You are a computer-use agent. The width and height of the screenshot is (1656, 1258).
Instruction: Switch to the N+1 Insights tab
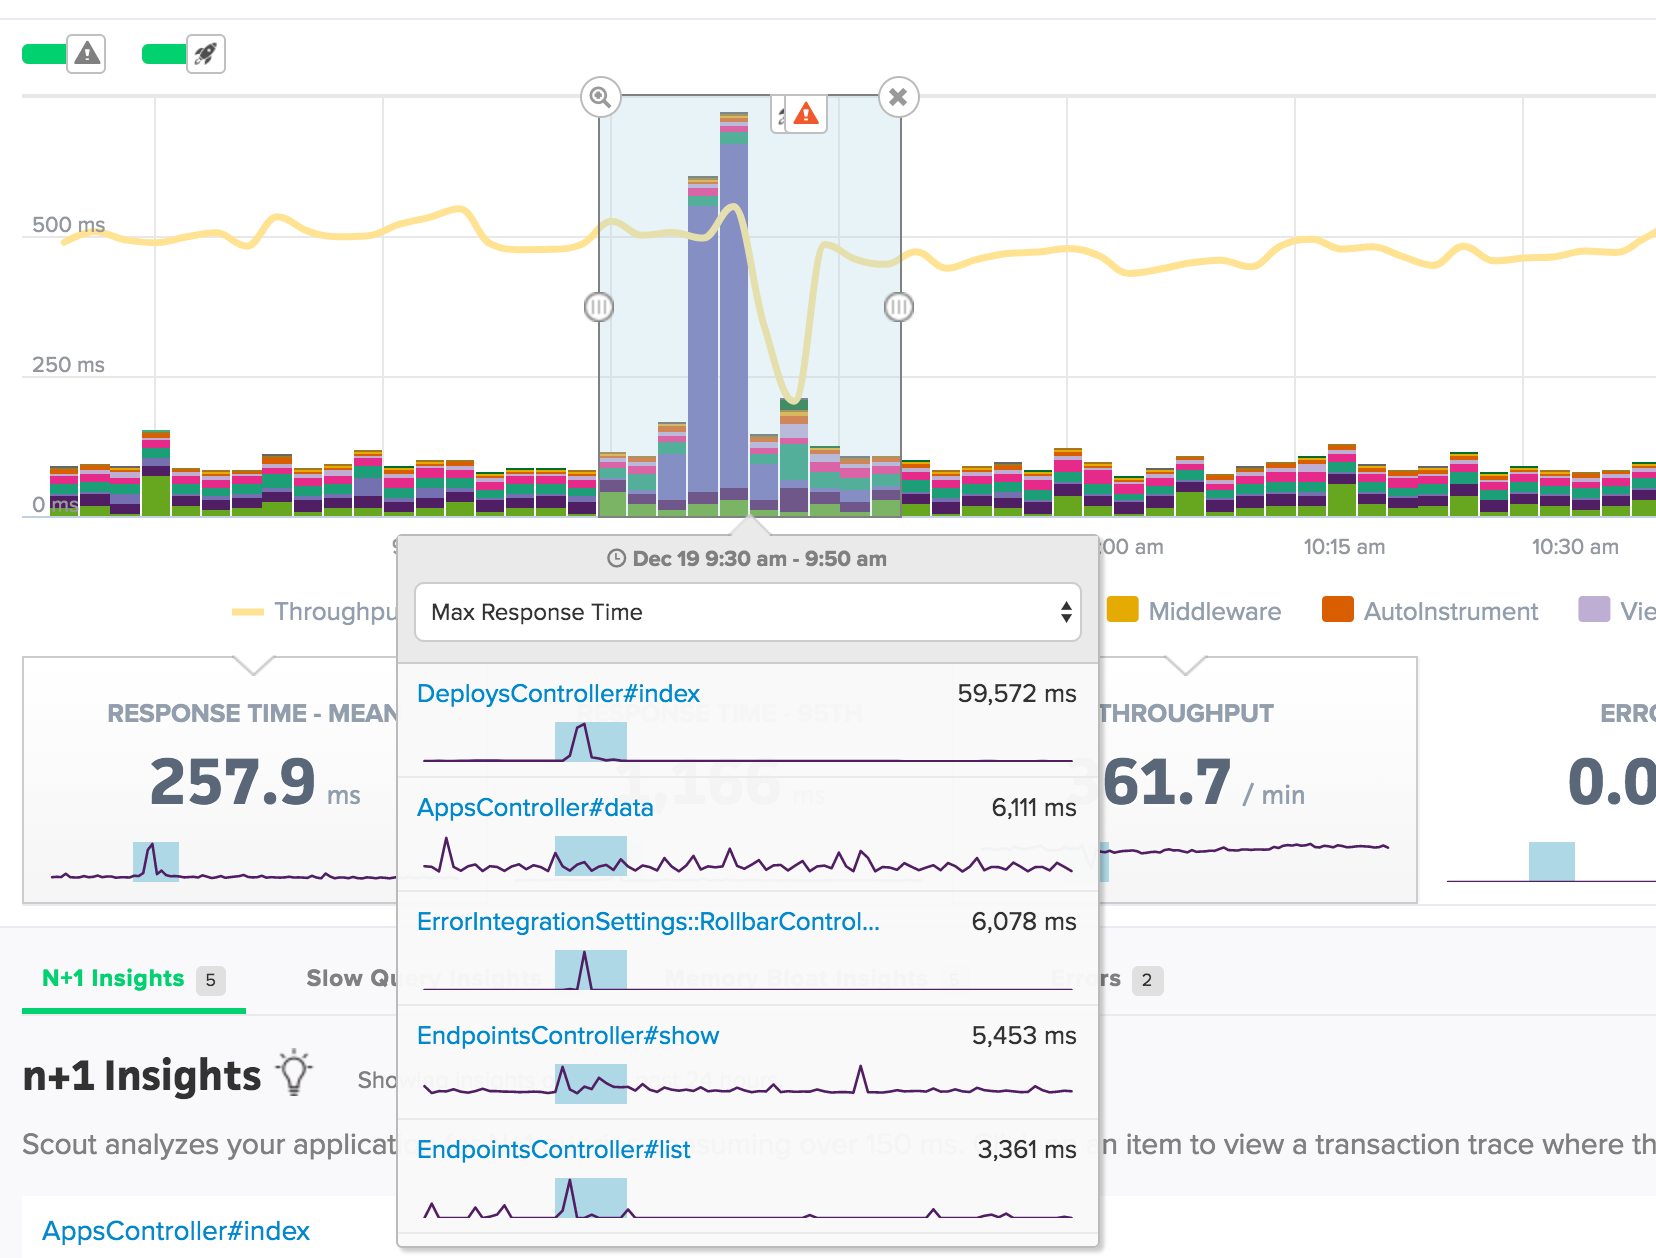(x=114, y=978)
